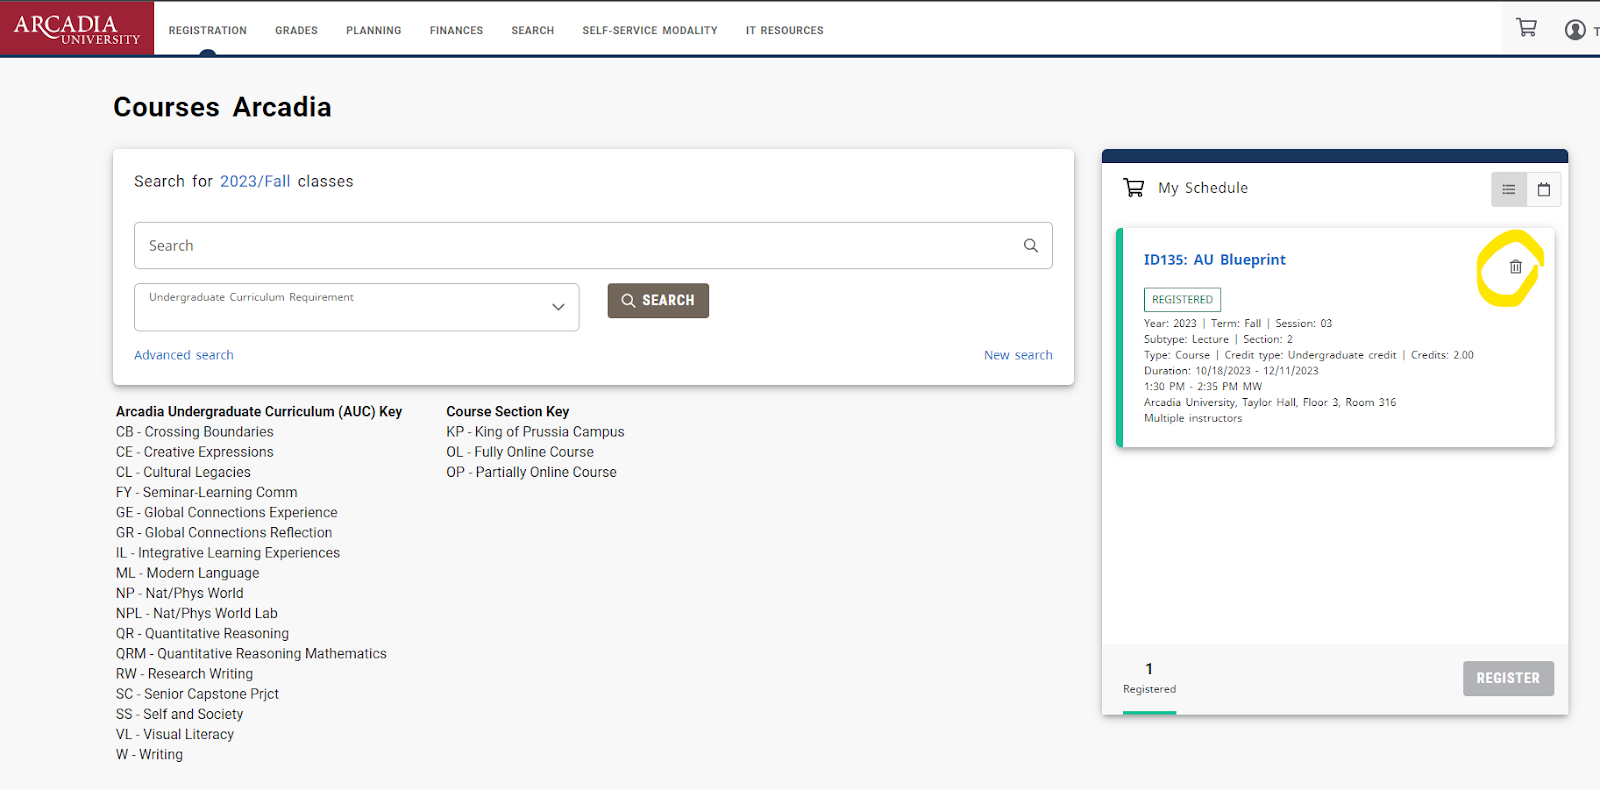Click the 'GR - Global Connections Reflection' entry
The height and width of the screenshot is (790, 1600).
point(224,533)
